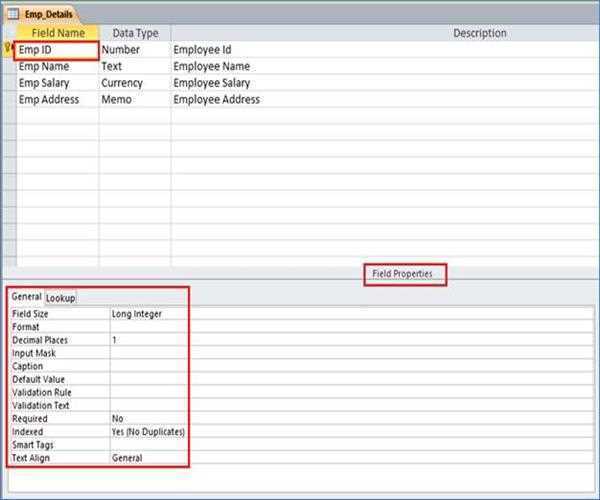The width and height of the screenshot is (600, 500).
Task: Click the Data Type column header
Action: pyautogui.click(x=135, y=33)
